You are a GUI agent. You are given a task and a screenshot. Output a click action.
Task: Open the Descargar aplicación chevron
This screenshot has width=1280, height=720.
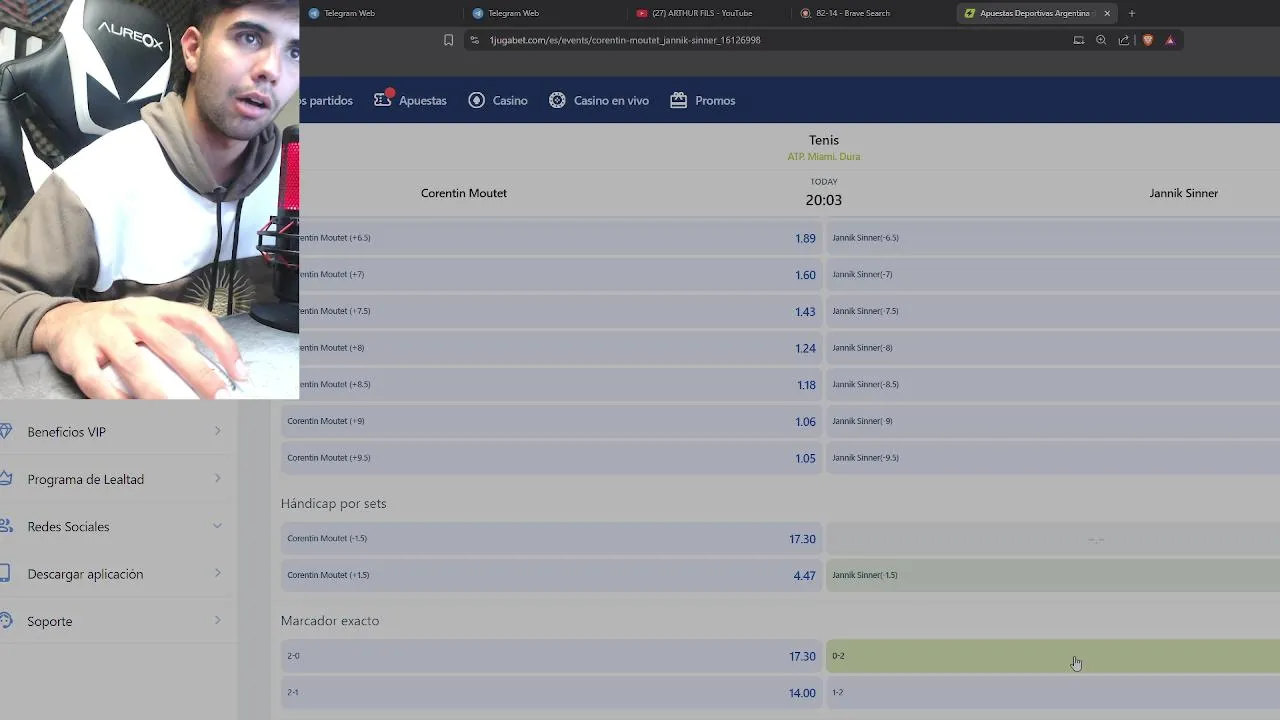click(217, 573)
